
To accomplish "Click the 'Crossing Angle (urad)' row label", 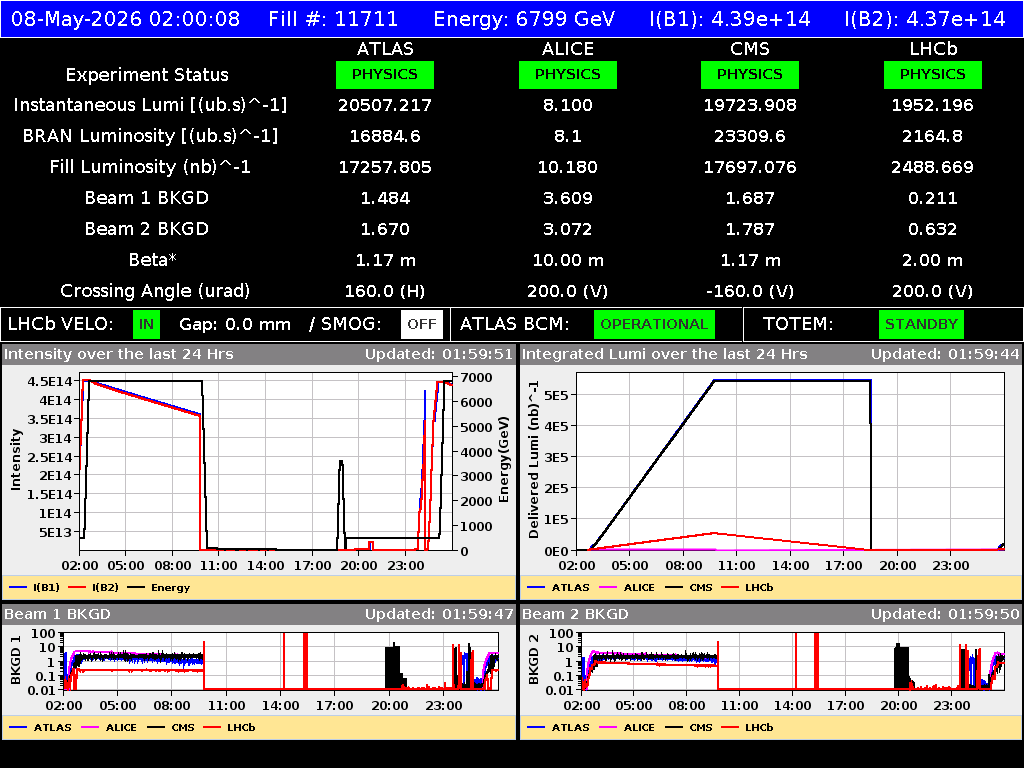I will [155, 291].
